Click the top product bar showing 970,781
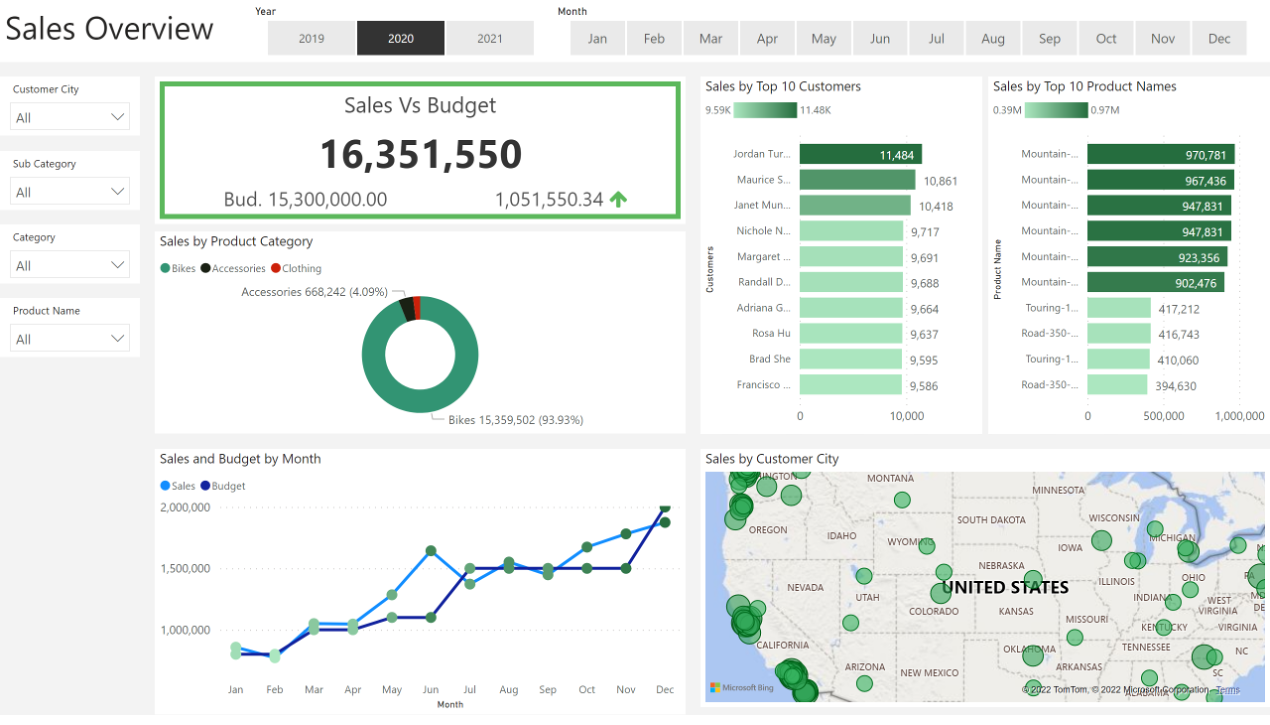 coord(1160,154)
